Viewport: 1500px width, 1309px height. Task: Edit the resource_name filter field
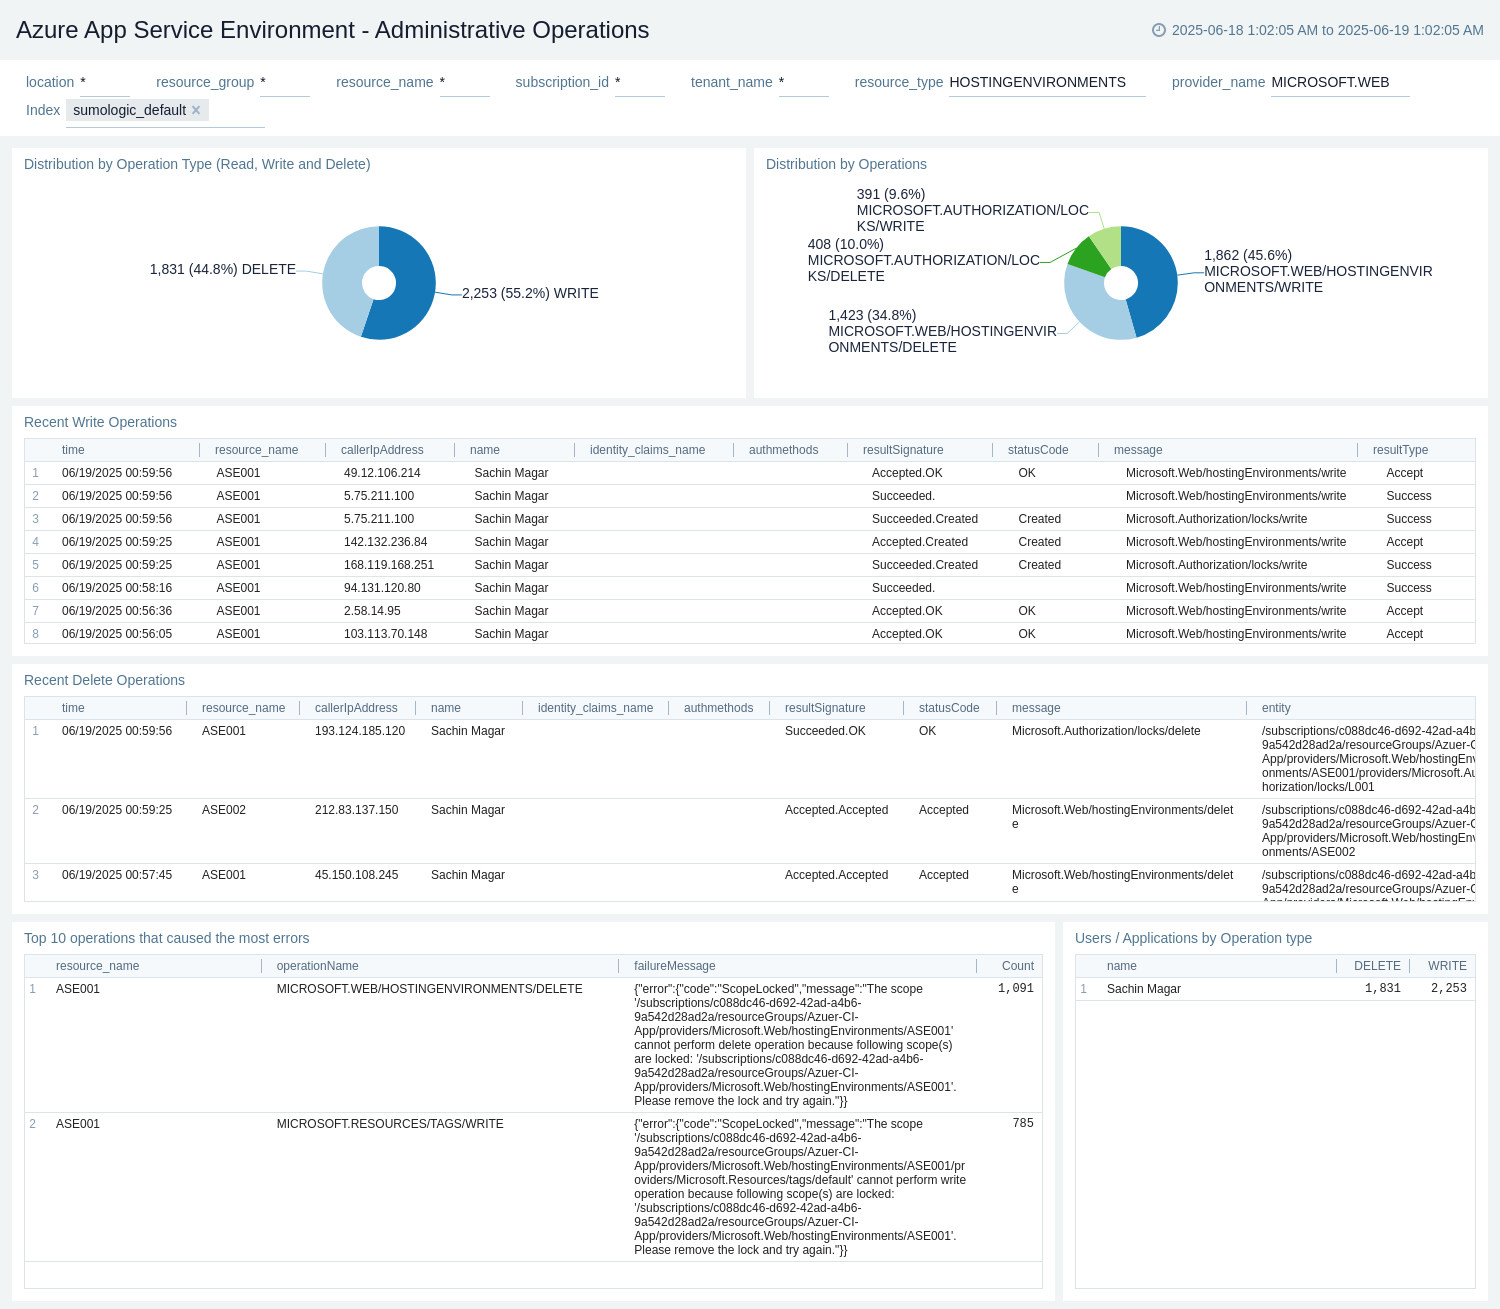point(464,83)
